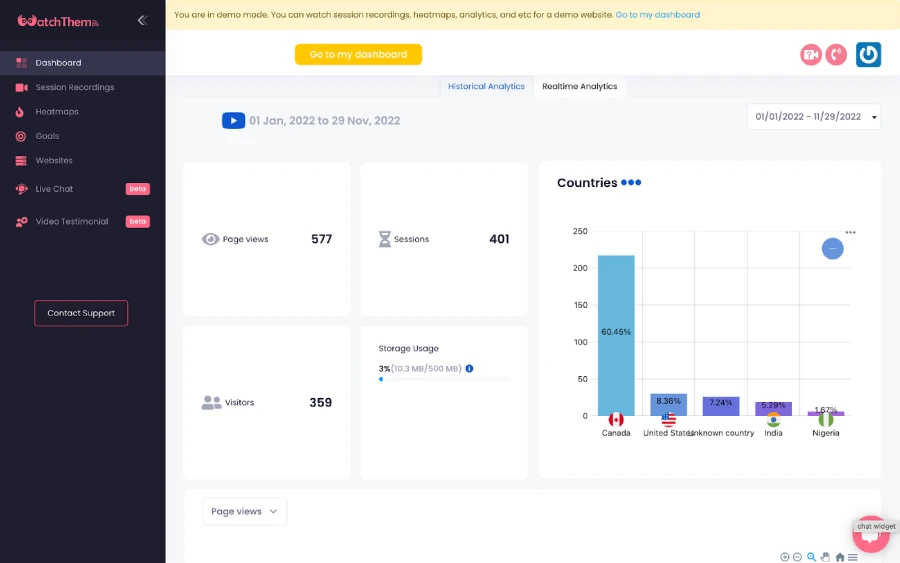This screenshot has height=563, width=900.
Task: Click the chart zoom-in plus icon
Action: (784, 557)
